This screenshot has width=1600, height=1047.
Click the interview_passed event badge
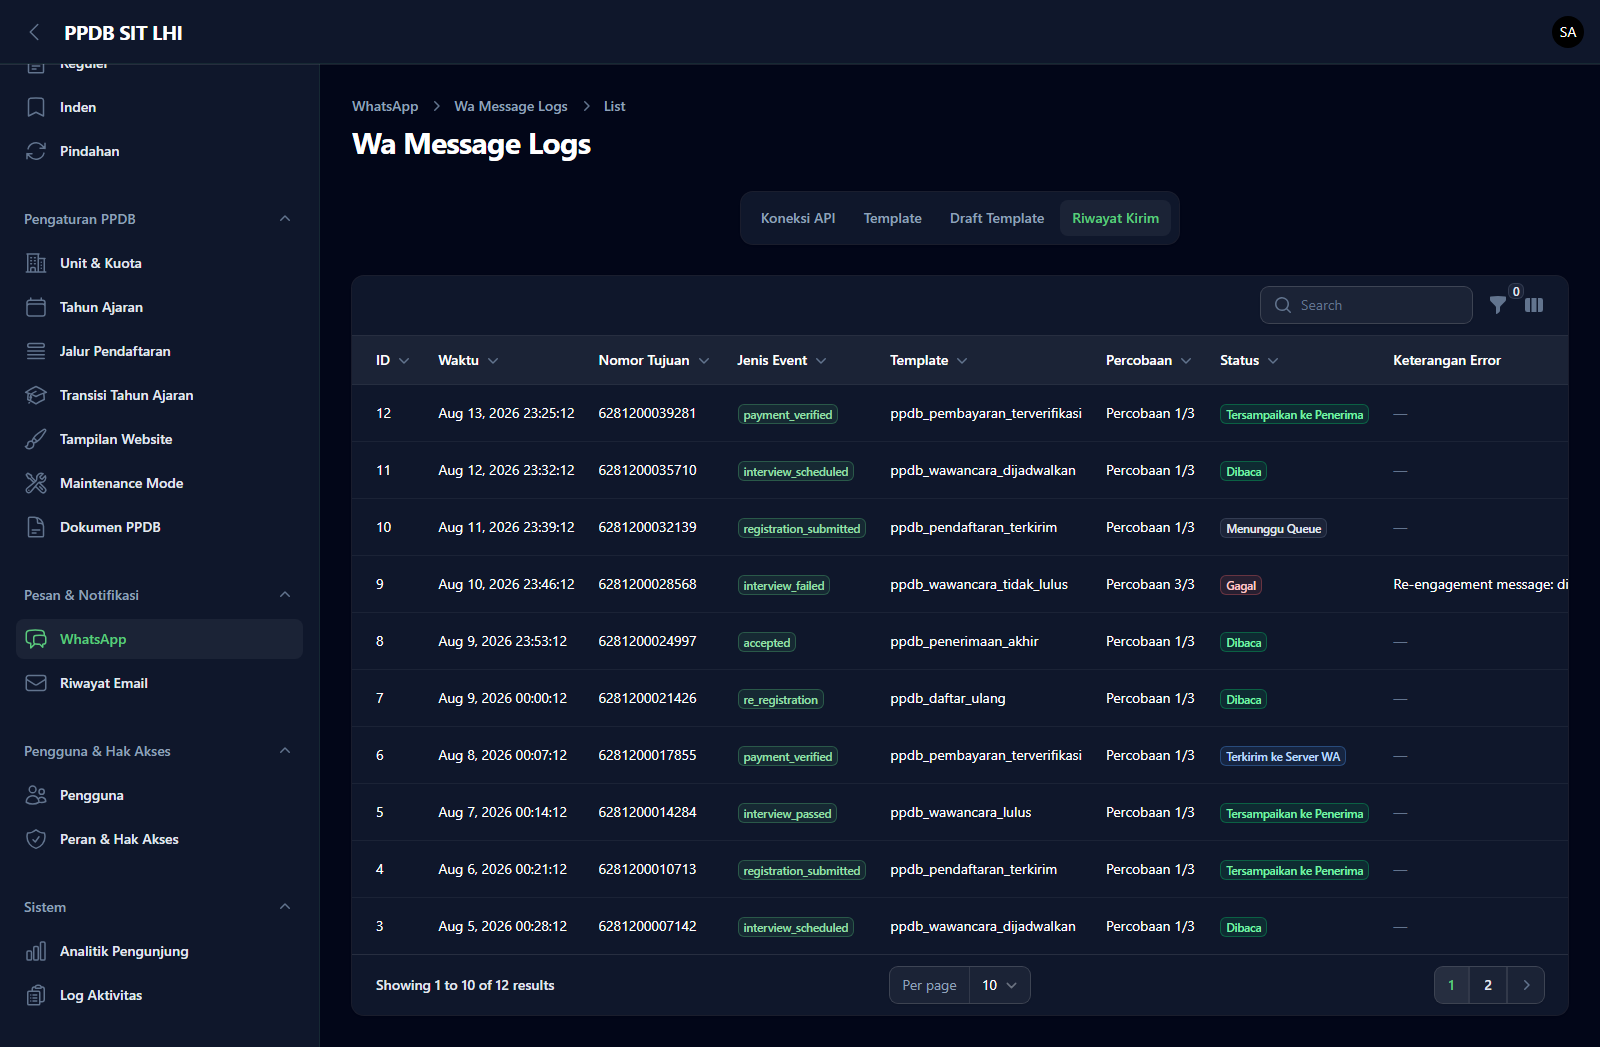tap(787, 814)
